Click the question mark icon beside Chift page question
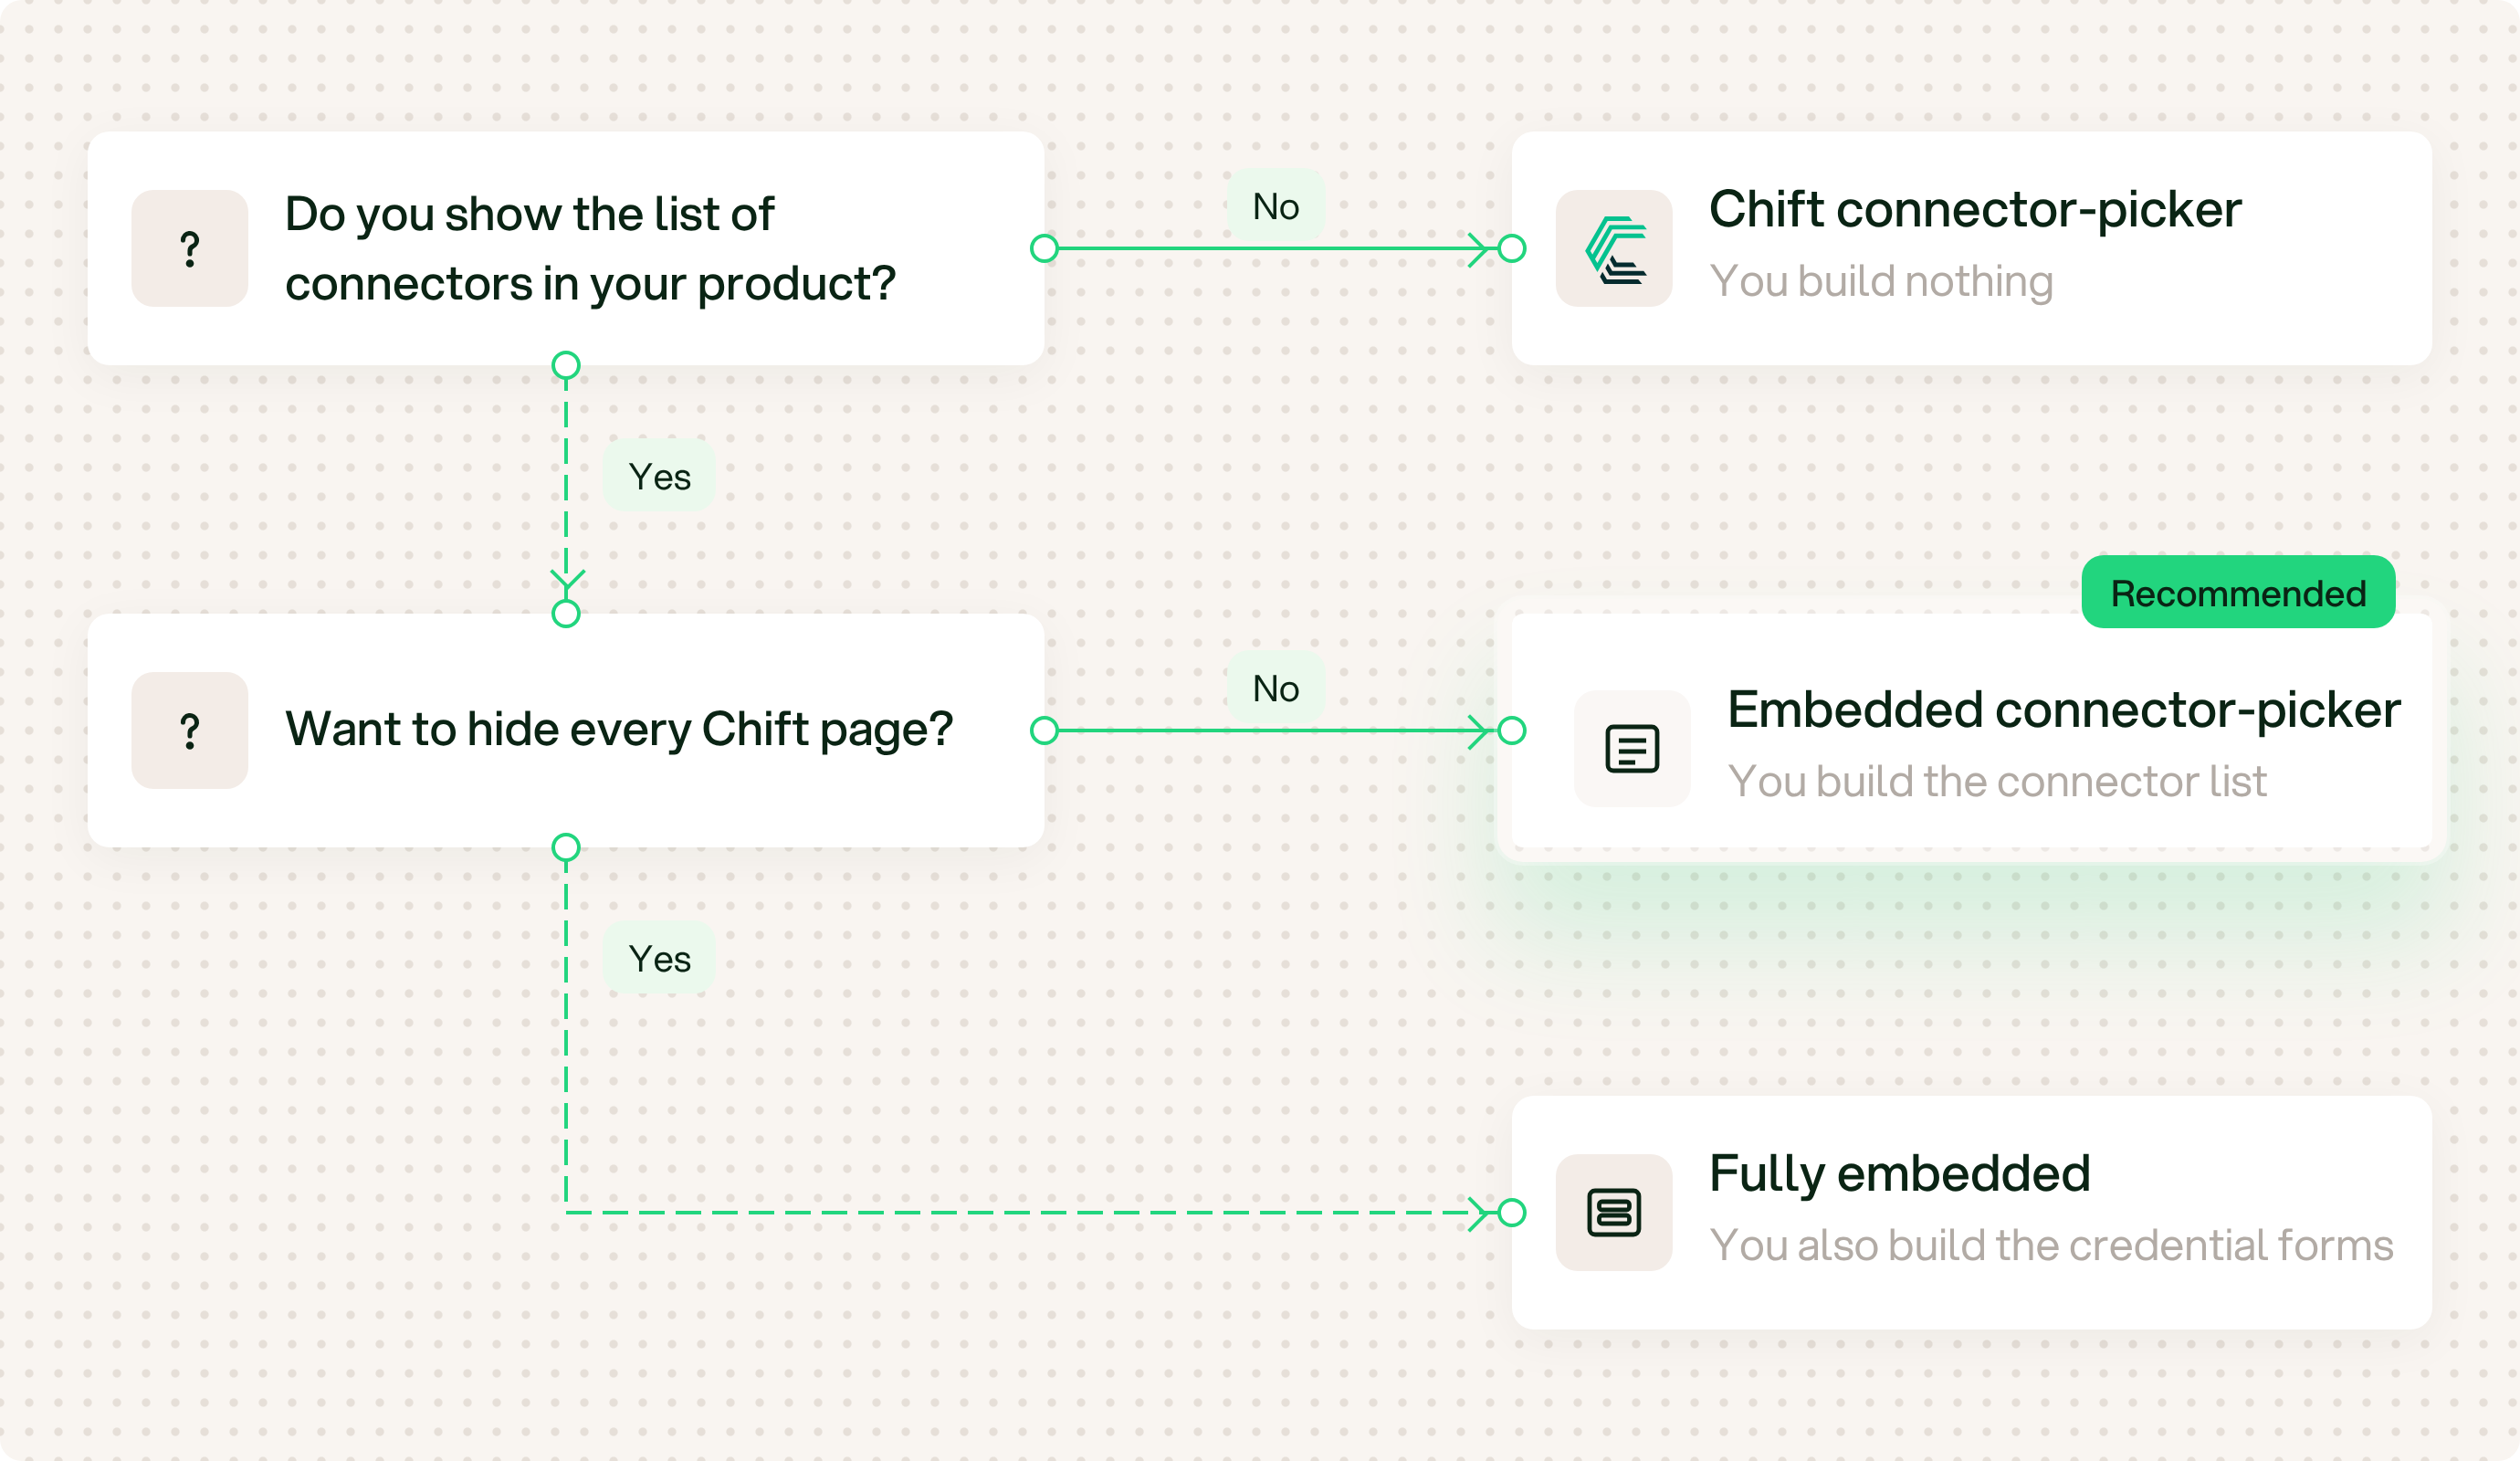This screenshot has width=2520, height=1461. pos(190,730)
